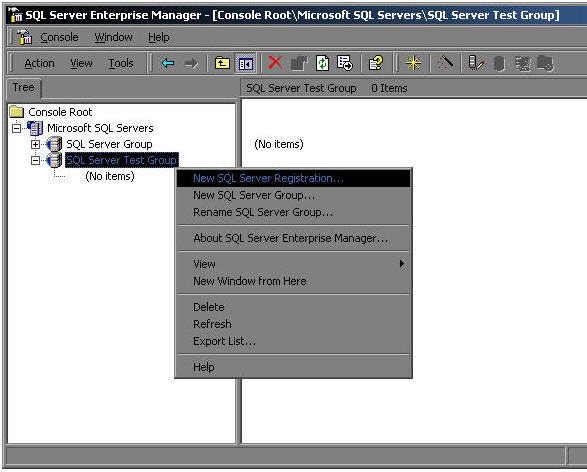Choose Refresh in the context menu
The width and height of the screenshot is (587, 472).
click(294, 324)
